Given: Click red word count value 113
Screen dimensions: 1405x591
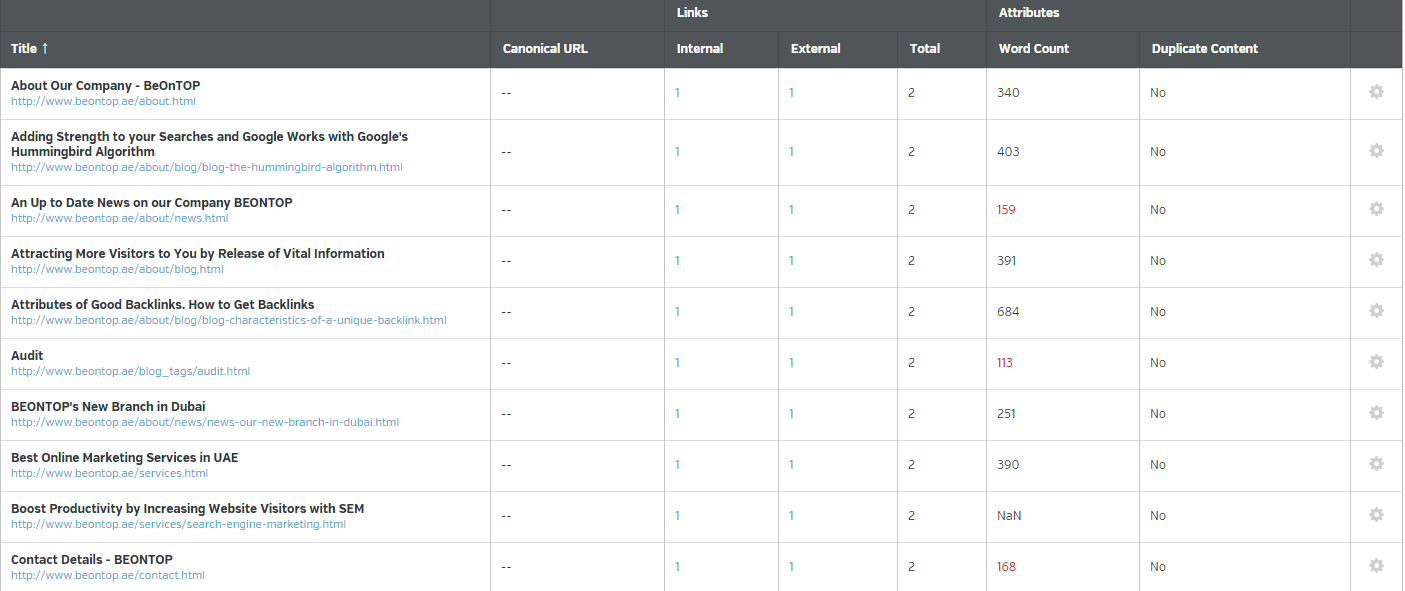Looking at the screenshot, I should (x=1005, y=362).
